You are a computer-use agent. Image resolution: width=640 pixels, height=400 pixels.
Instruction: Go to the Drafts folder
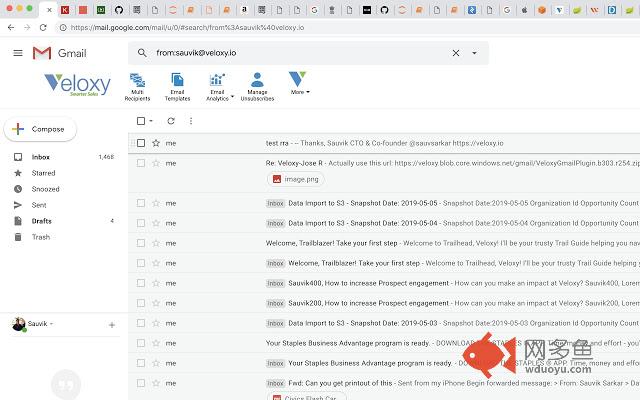[42, 221]
